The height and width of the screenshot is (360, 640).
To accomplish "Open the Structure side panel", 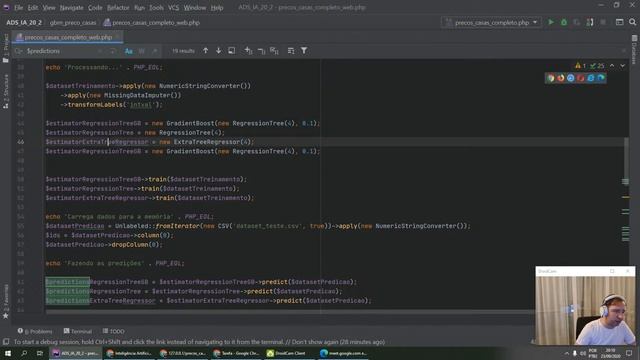I will (x=6, y=91).
